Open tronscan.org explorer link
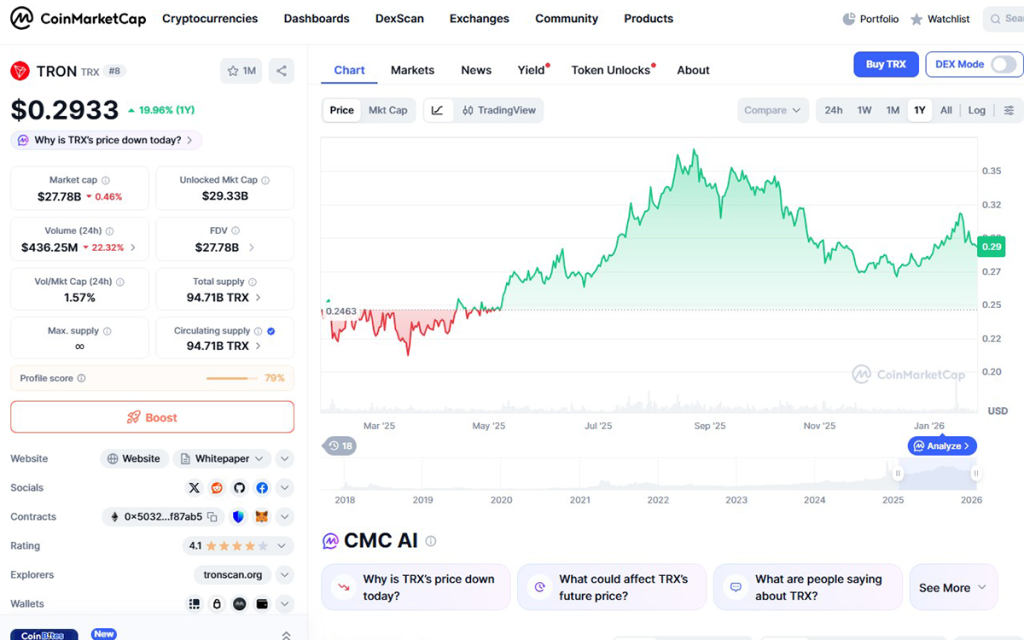Screen dimensions: 1024x640 click(x=232, y=575)
